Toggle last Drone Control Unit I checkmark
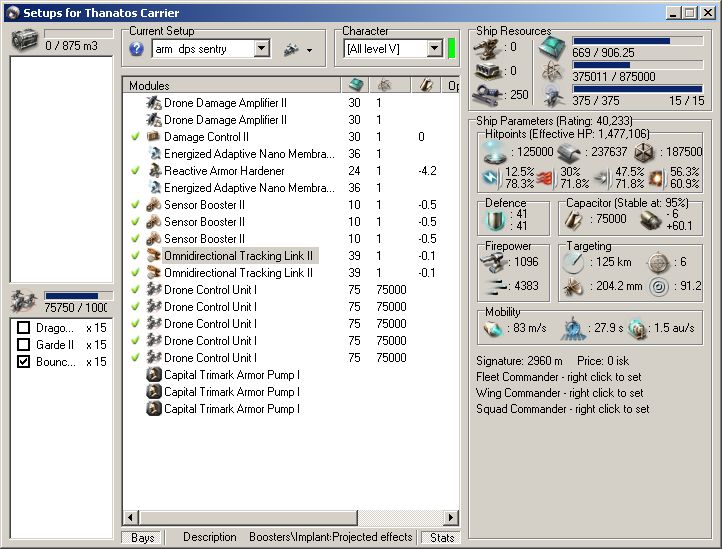This screenshot has height=549, width=722. click(135, 358)
